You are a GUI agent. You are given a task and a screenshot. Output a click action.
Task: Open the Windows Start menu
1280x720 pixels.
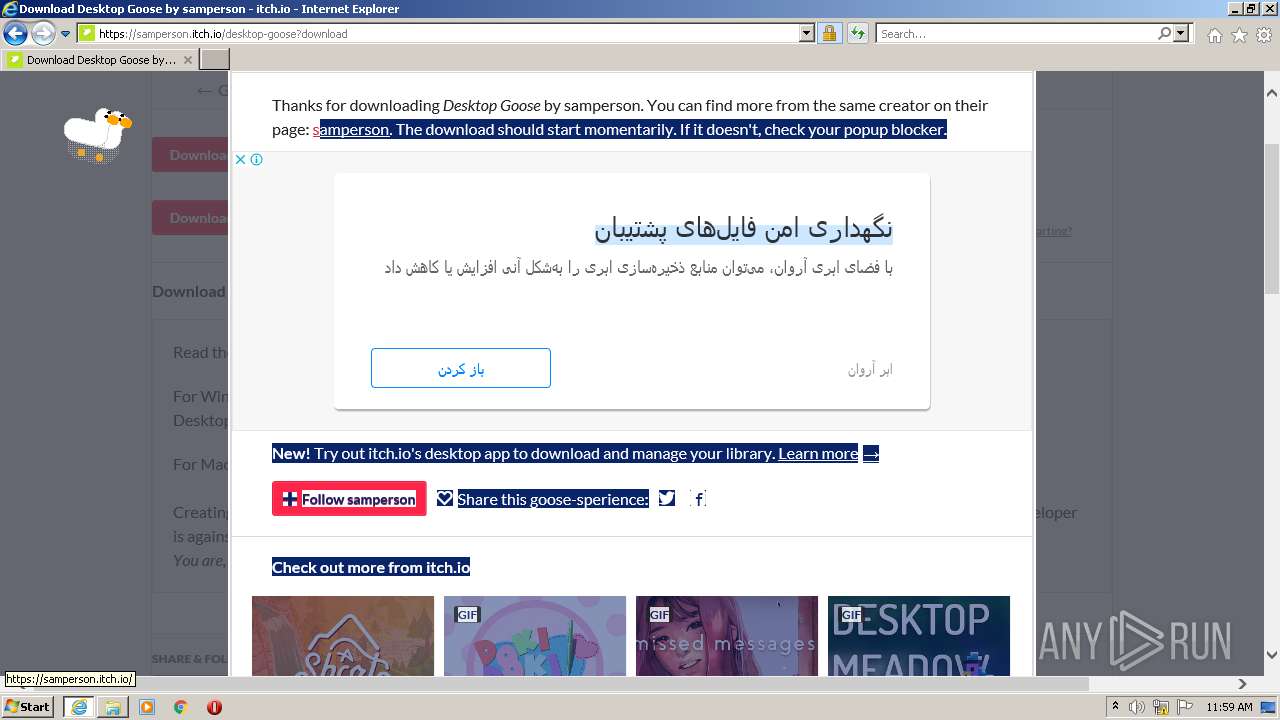(28, 706)
